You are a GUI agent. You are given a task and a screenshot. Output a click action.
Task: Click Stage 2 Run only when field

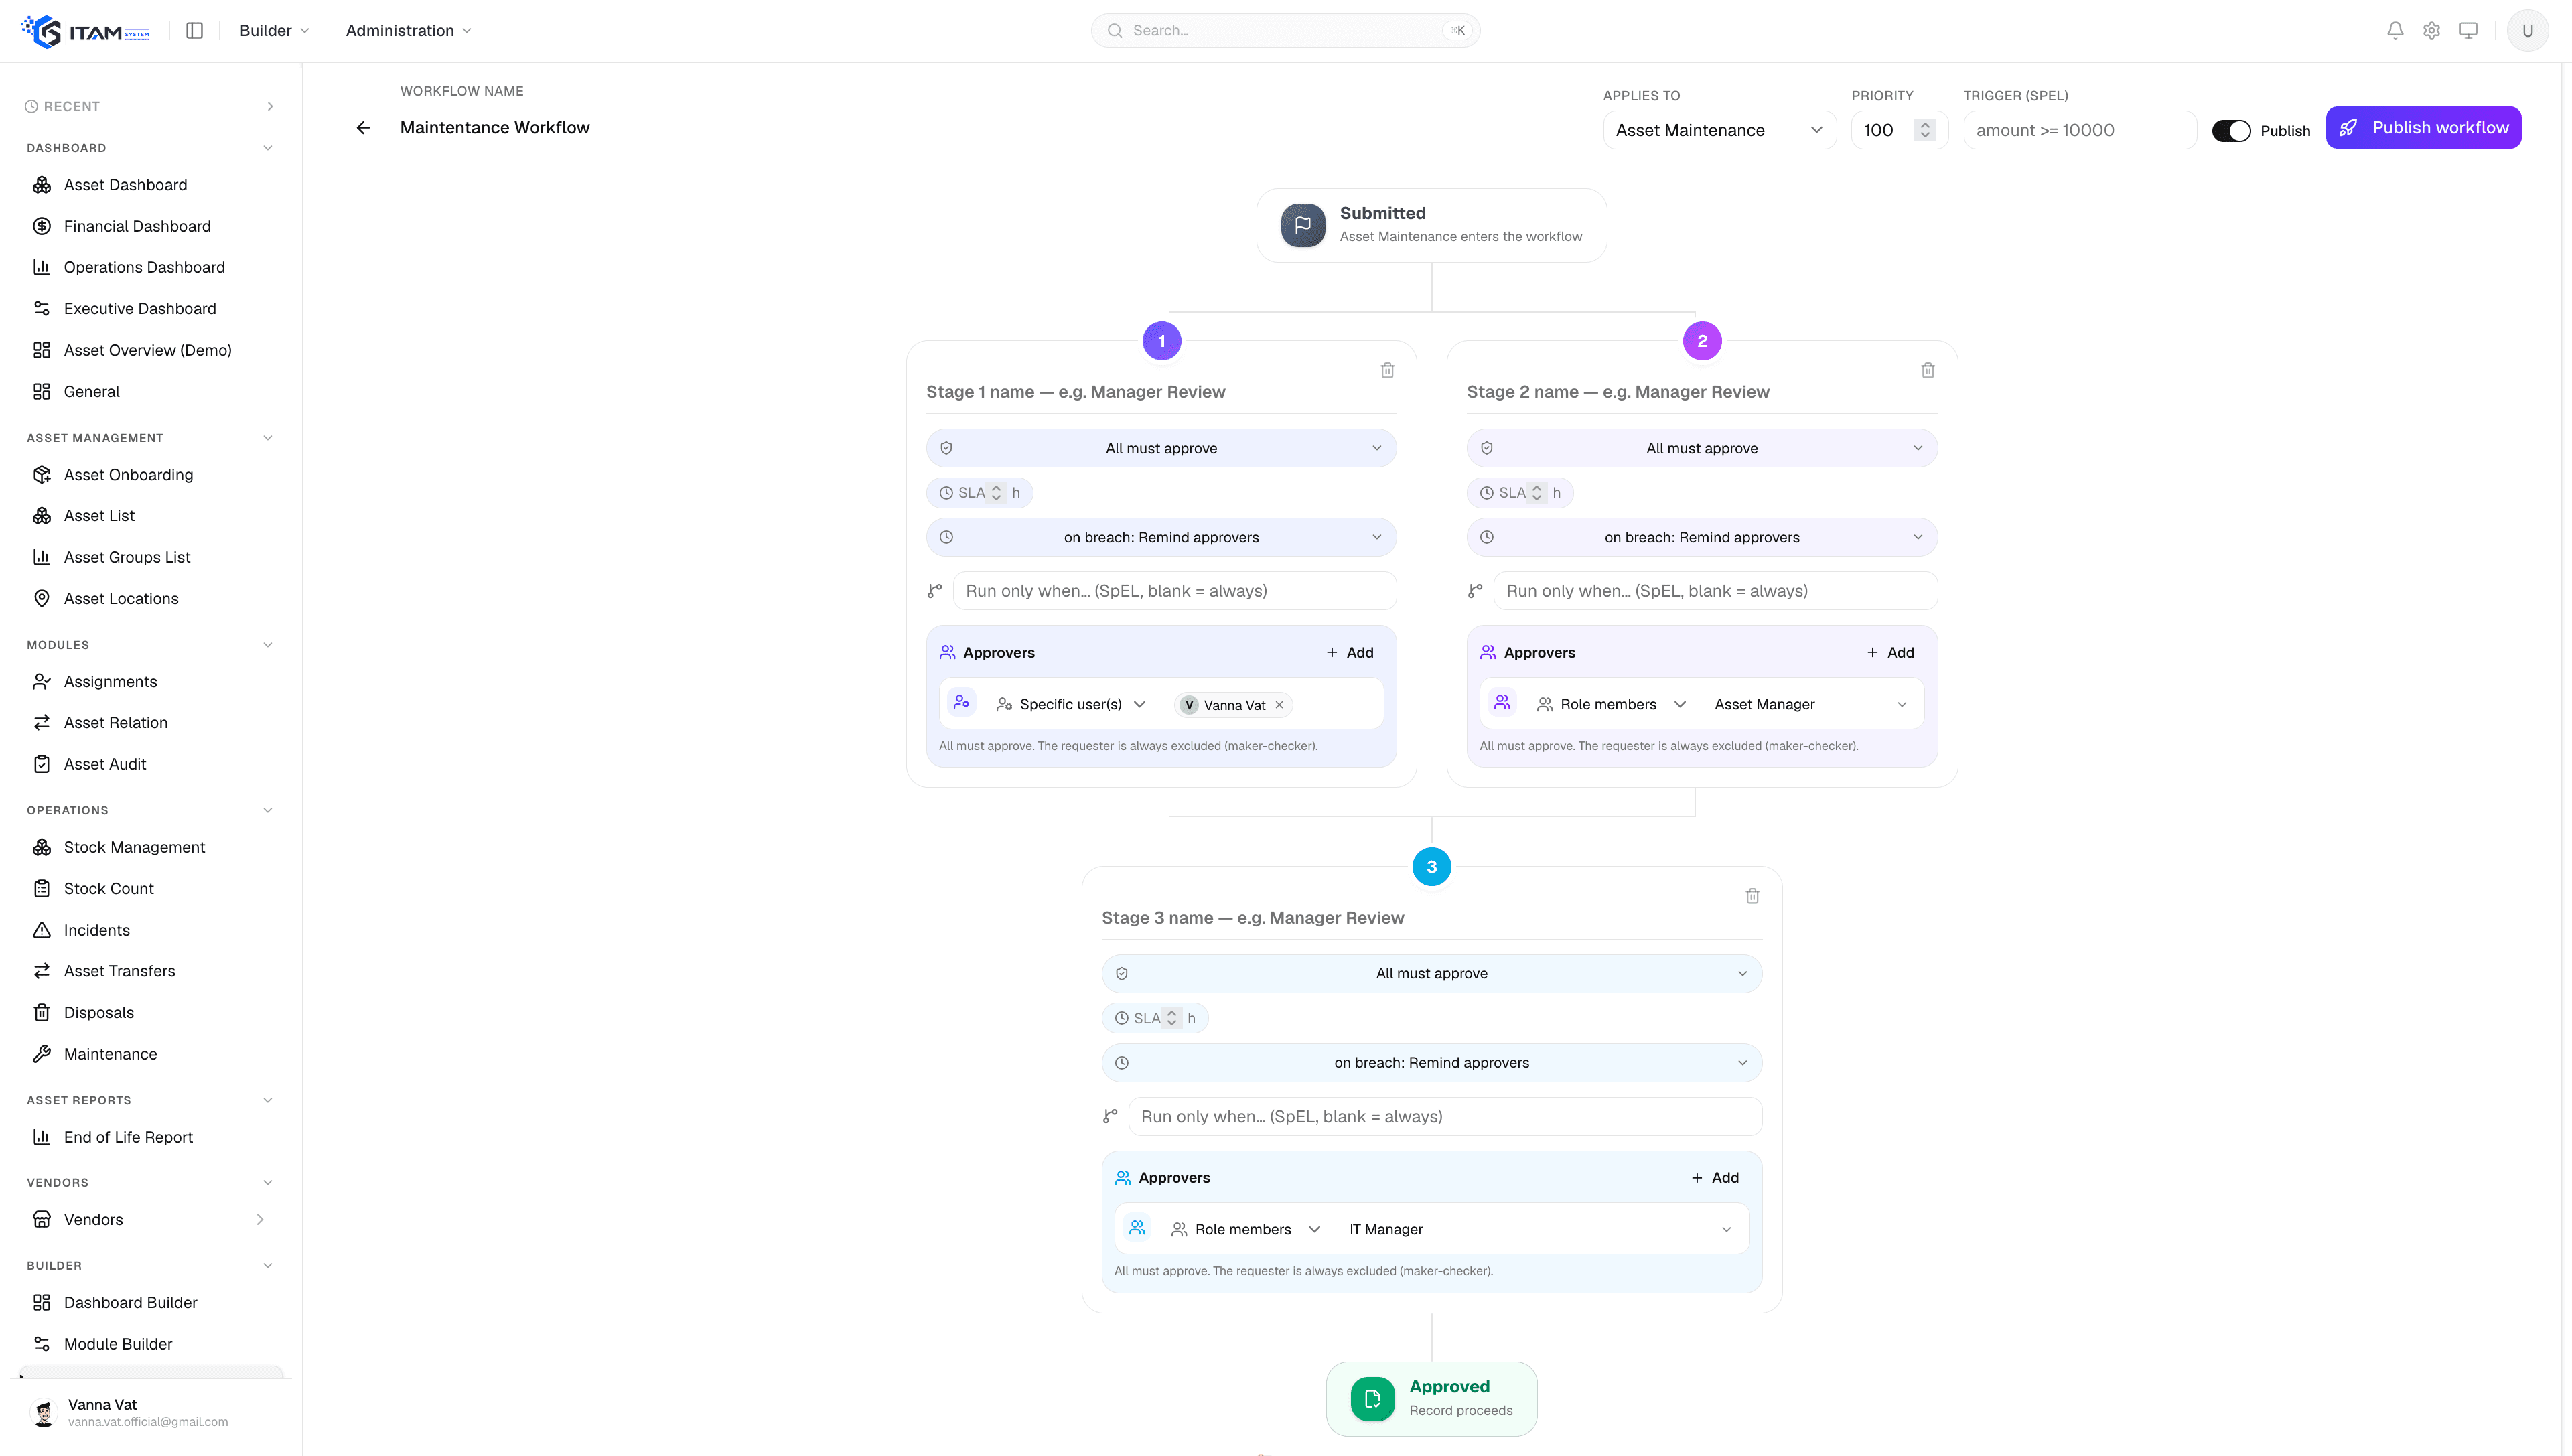click(1714, 591)
